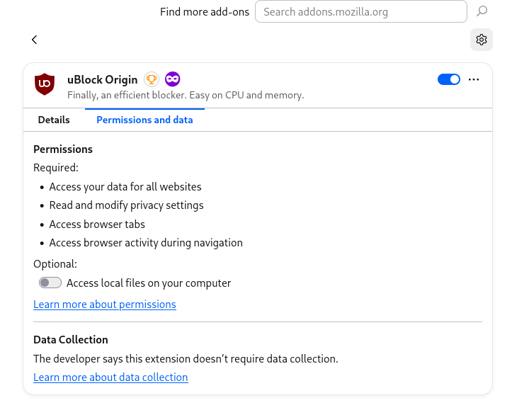Image resolution: width=512 pixels, height=410 pixels.
Task: Click the search magnifier icon
Action: 482,11
